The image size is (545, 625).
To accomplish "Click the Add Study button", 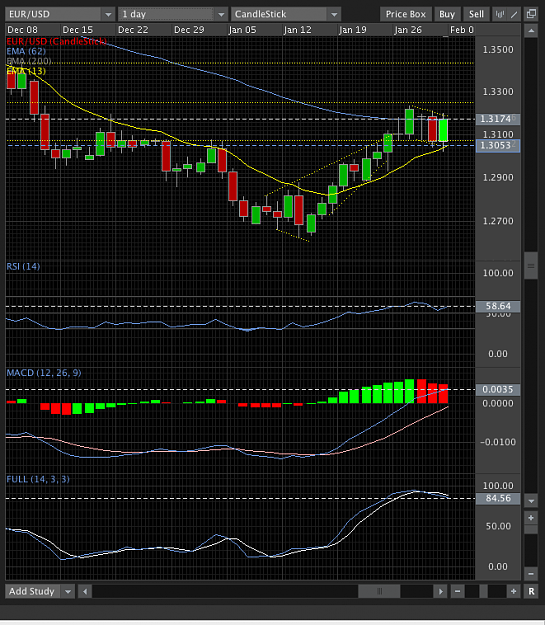I will (32, 591).
